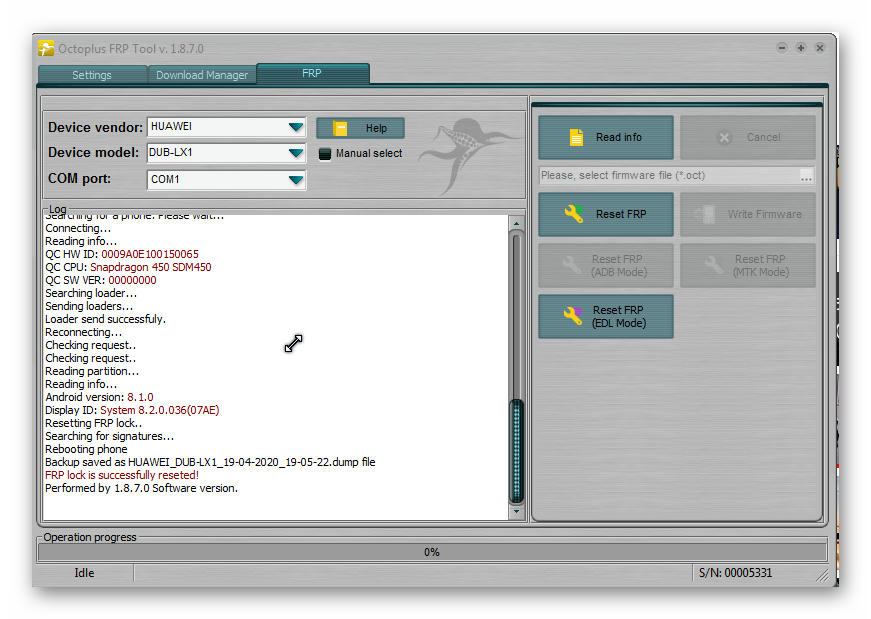This screenshot has height=619, width=871.
Task: Click the firmware file path field
Action: [668, 176]
